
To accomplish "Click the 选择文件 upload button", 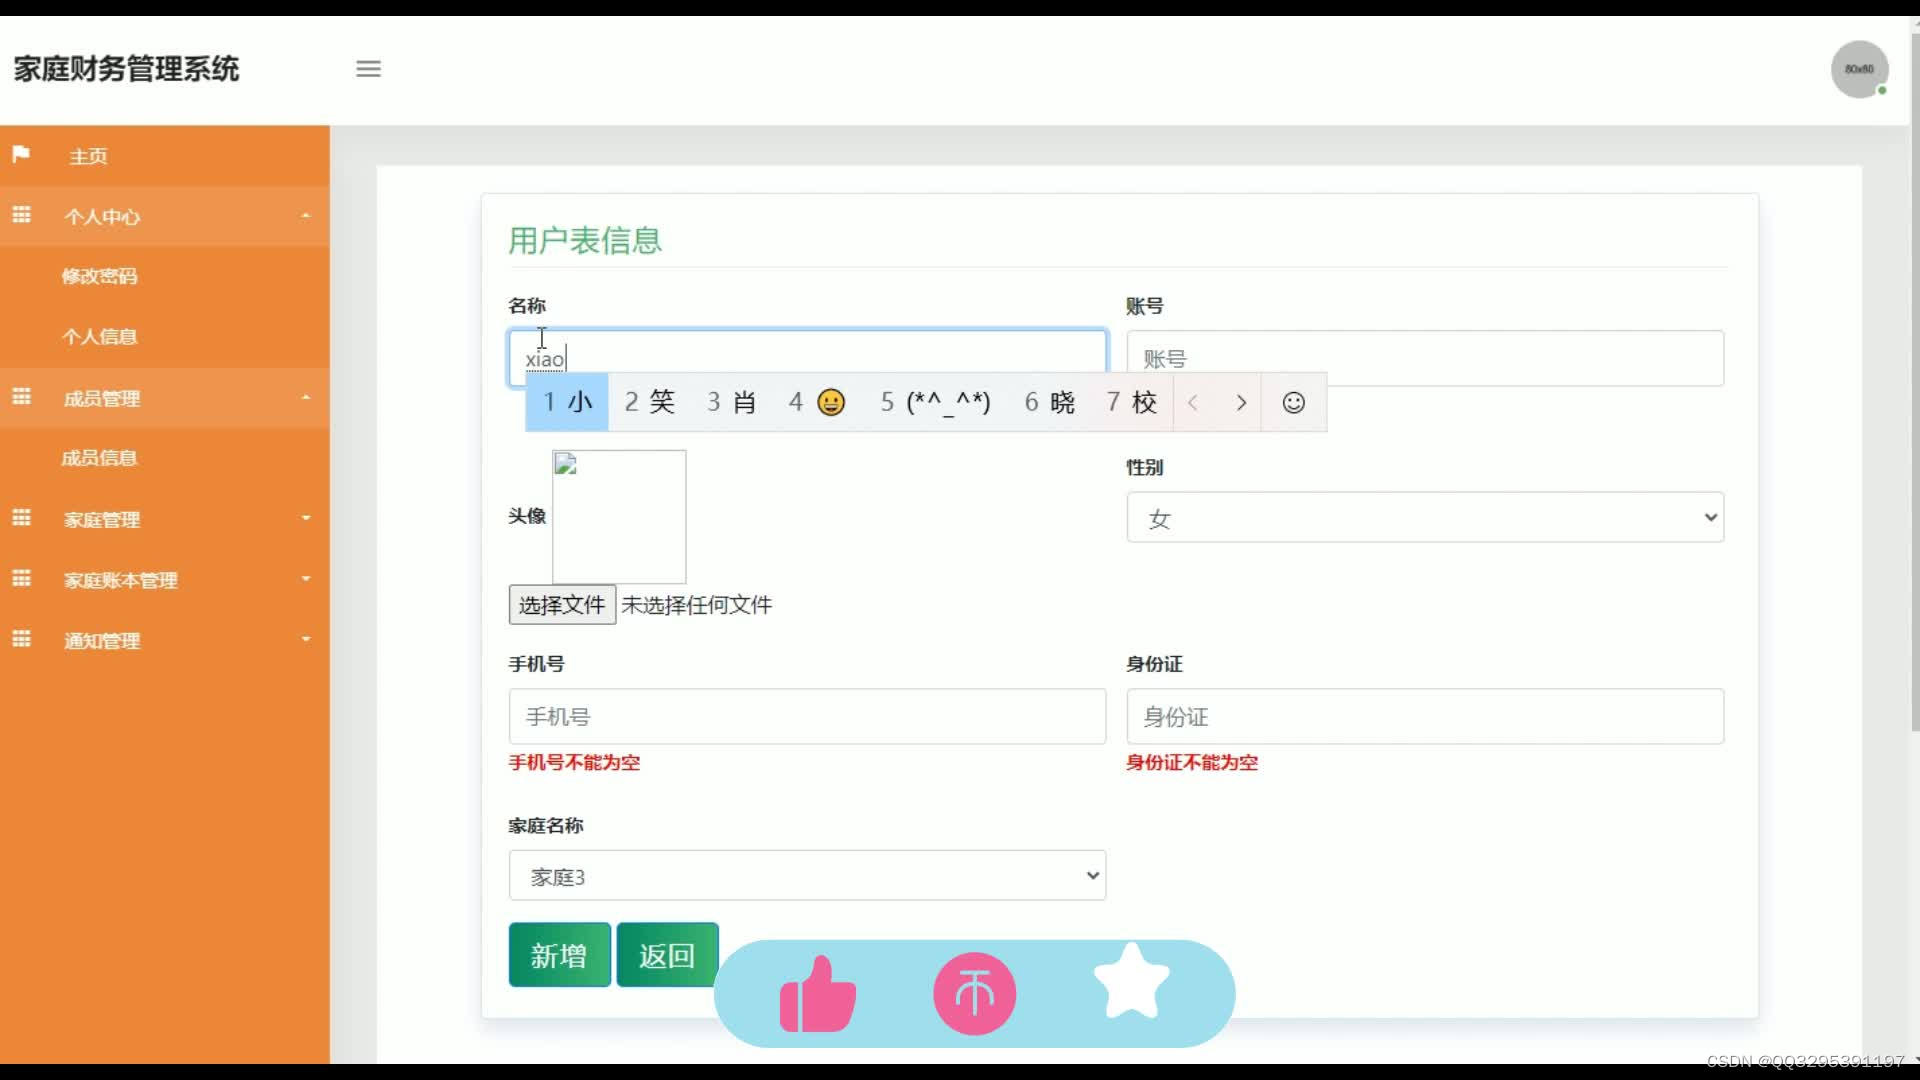I will [x=562, y=605].
